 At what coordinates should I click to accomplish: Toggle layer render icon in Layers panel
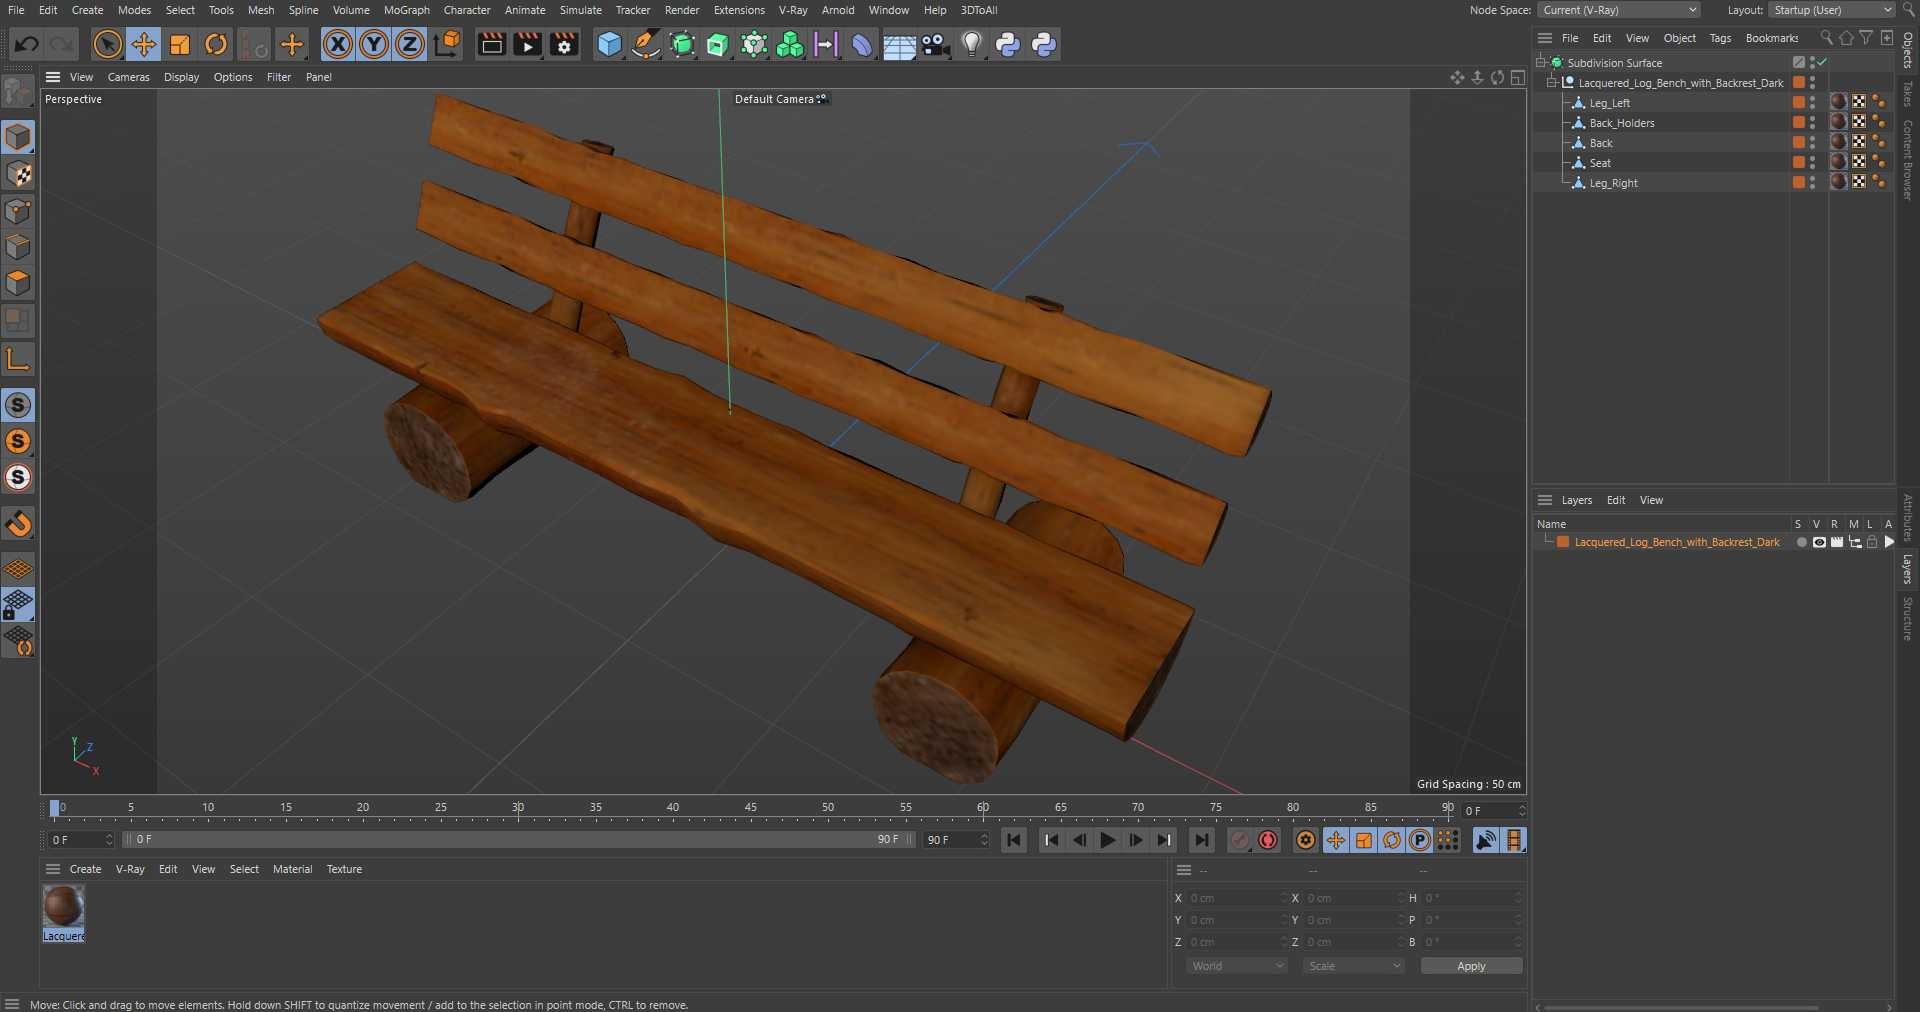coord(1837,542)
